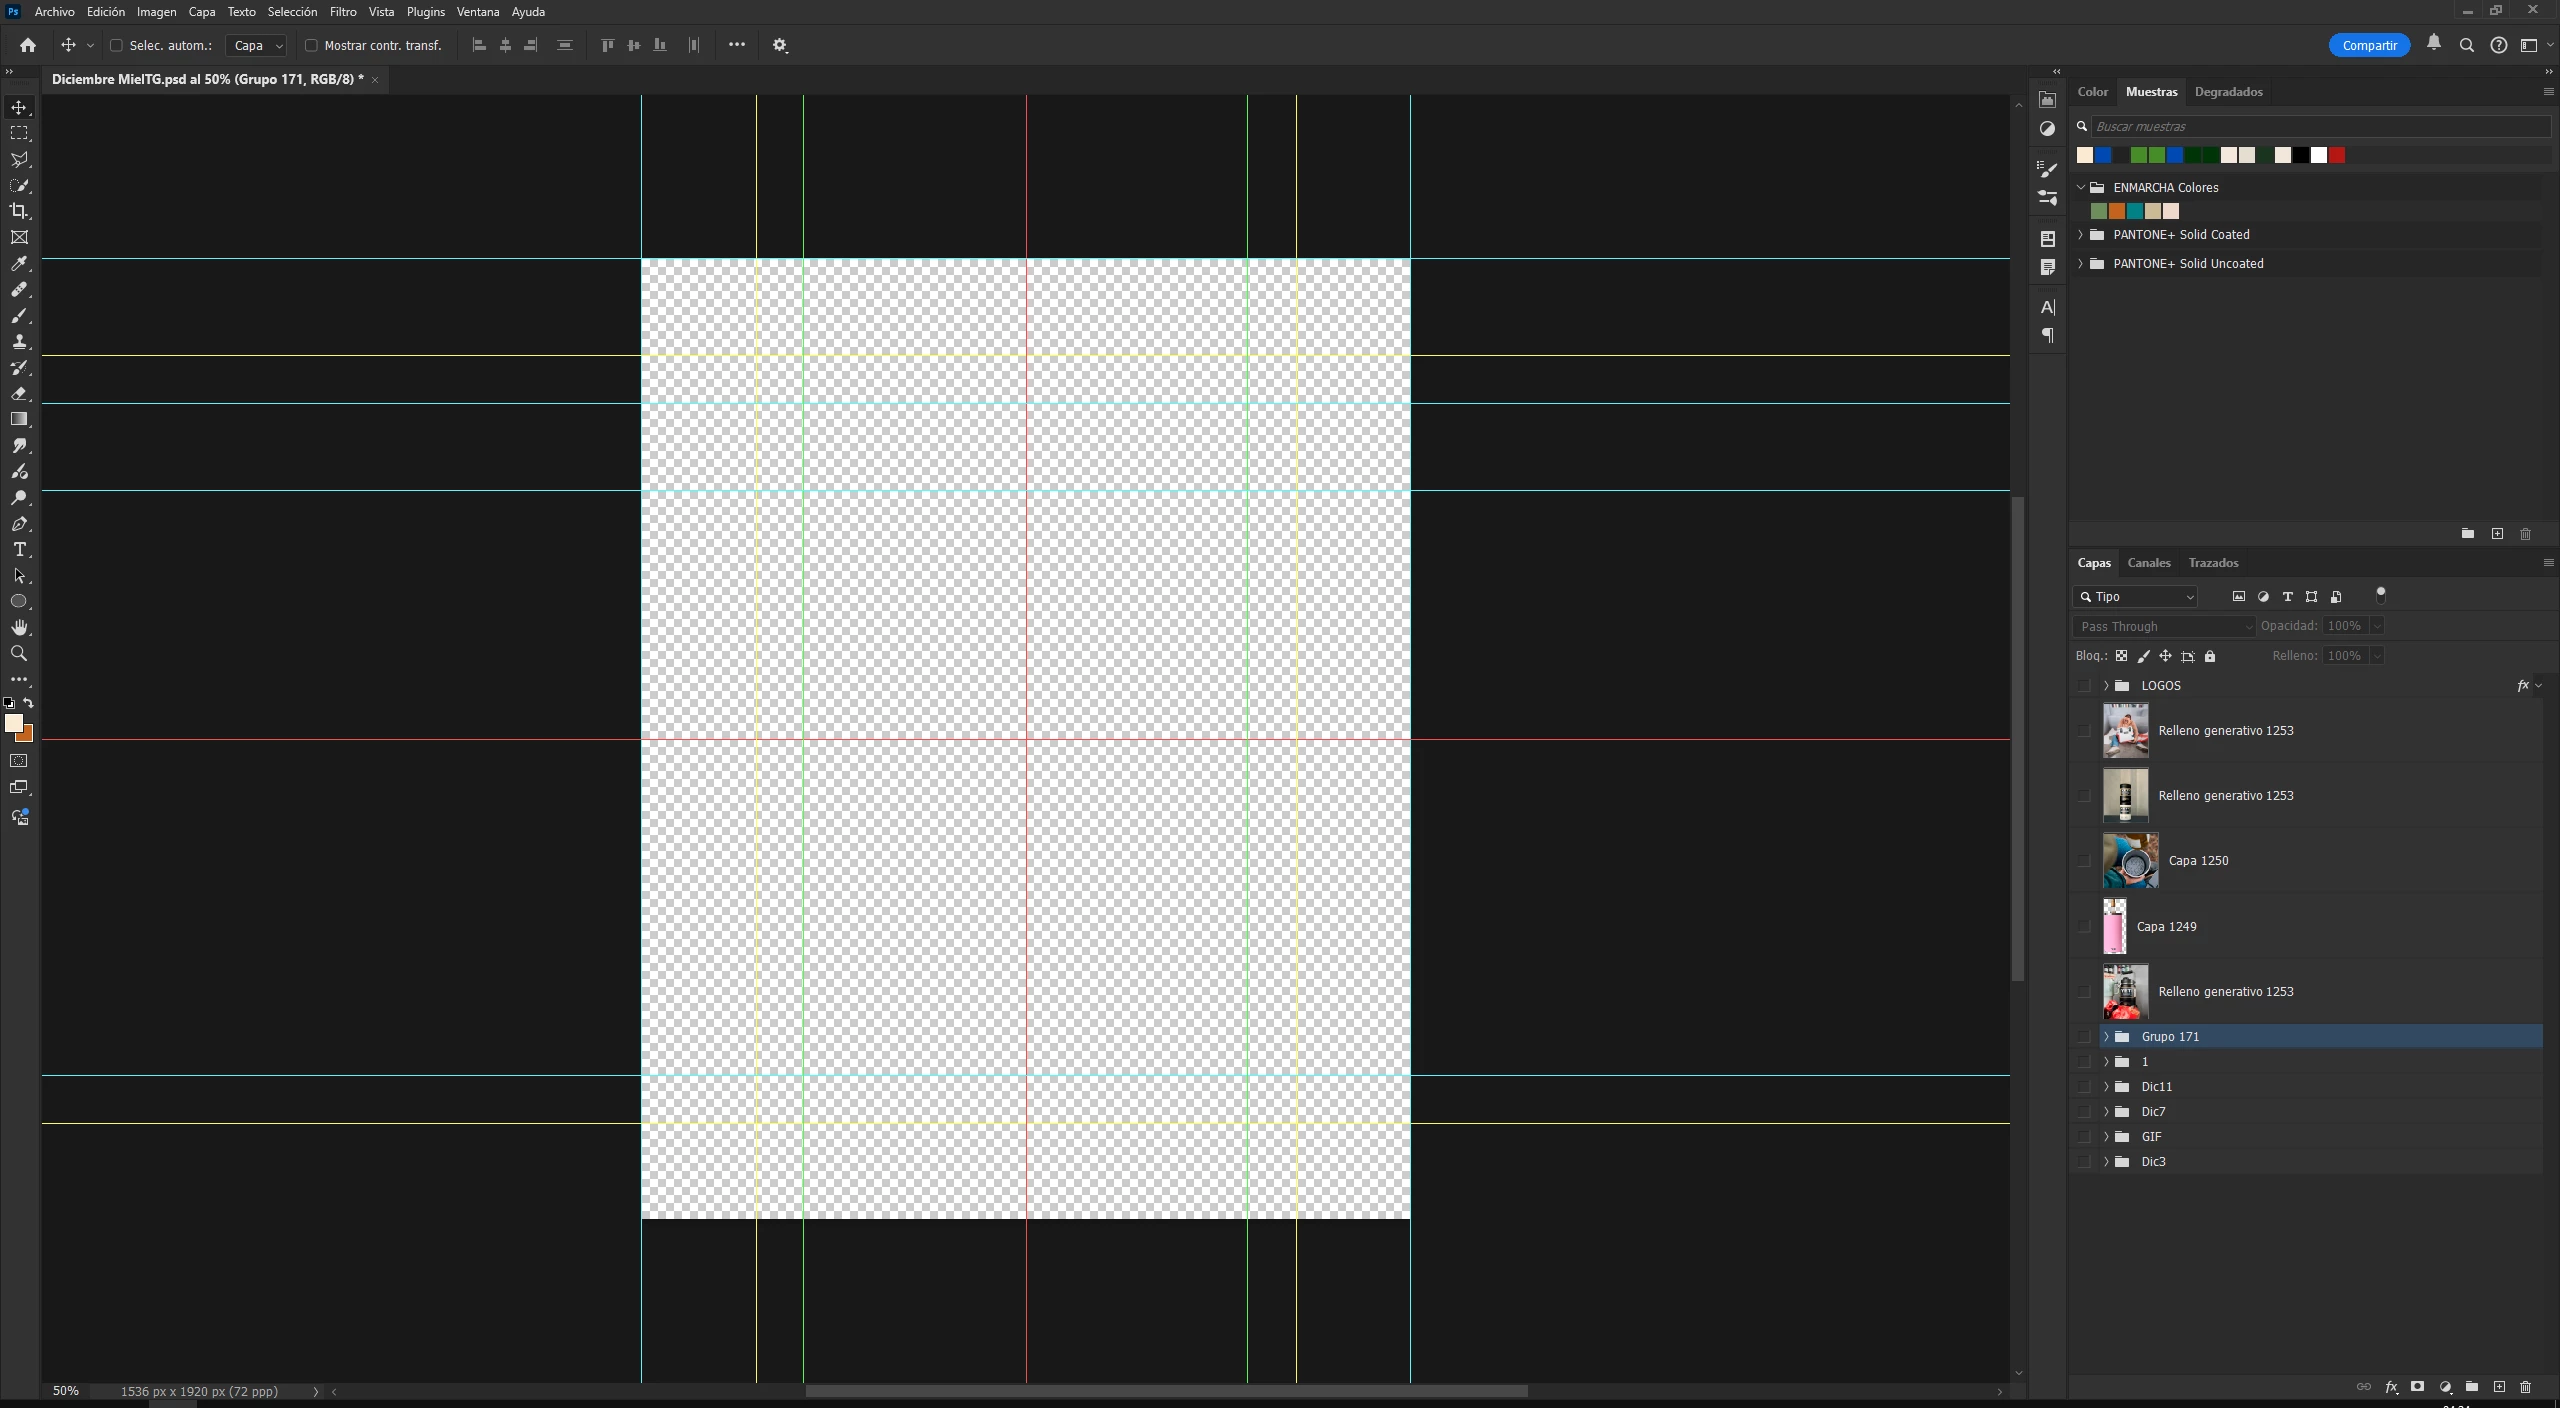Click the Compartir button
Image resolution: width=2560 pixels, height=1408 pixels.
tap(2369, 45)
